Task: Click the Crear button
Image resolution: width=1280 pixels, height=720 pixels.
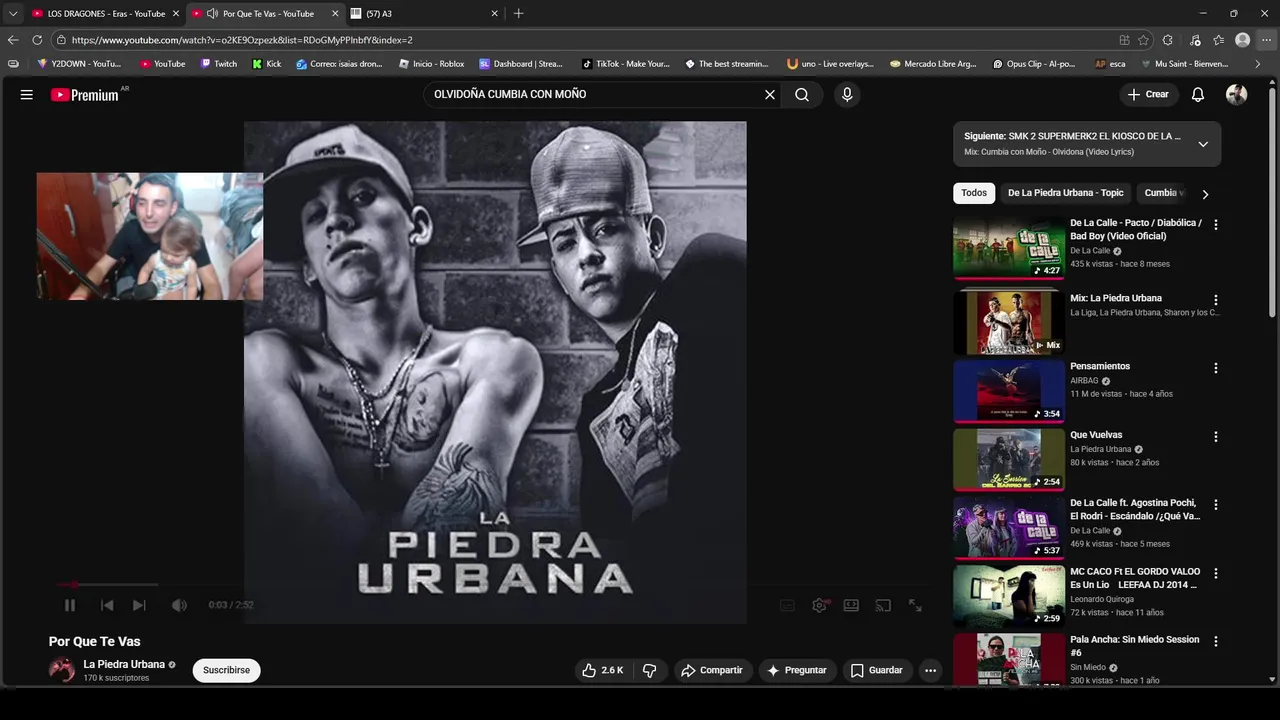Action: (x=1148, y=94)
